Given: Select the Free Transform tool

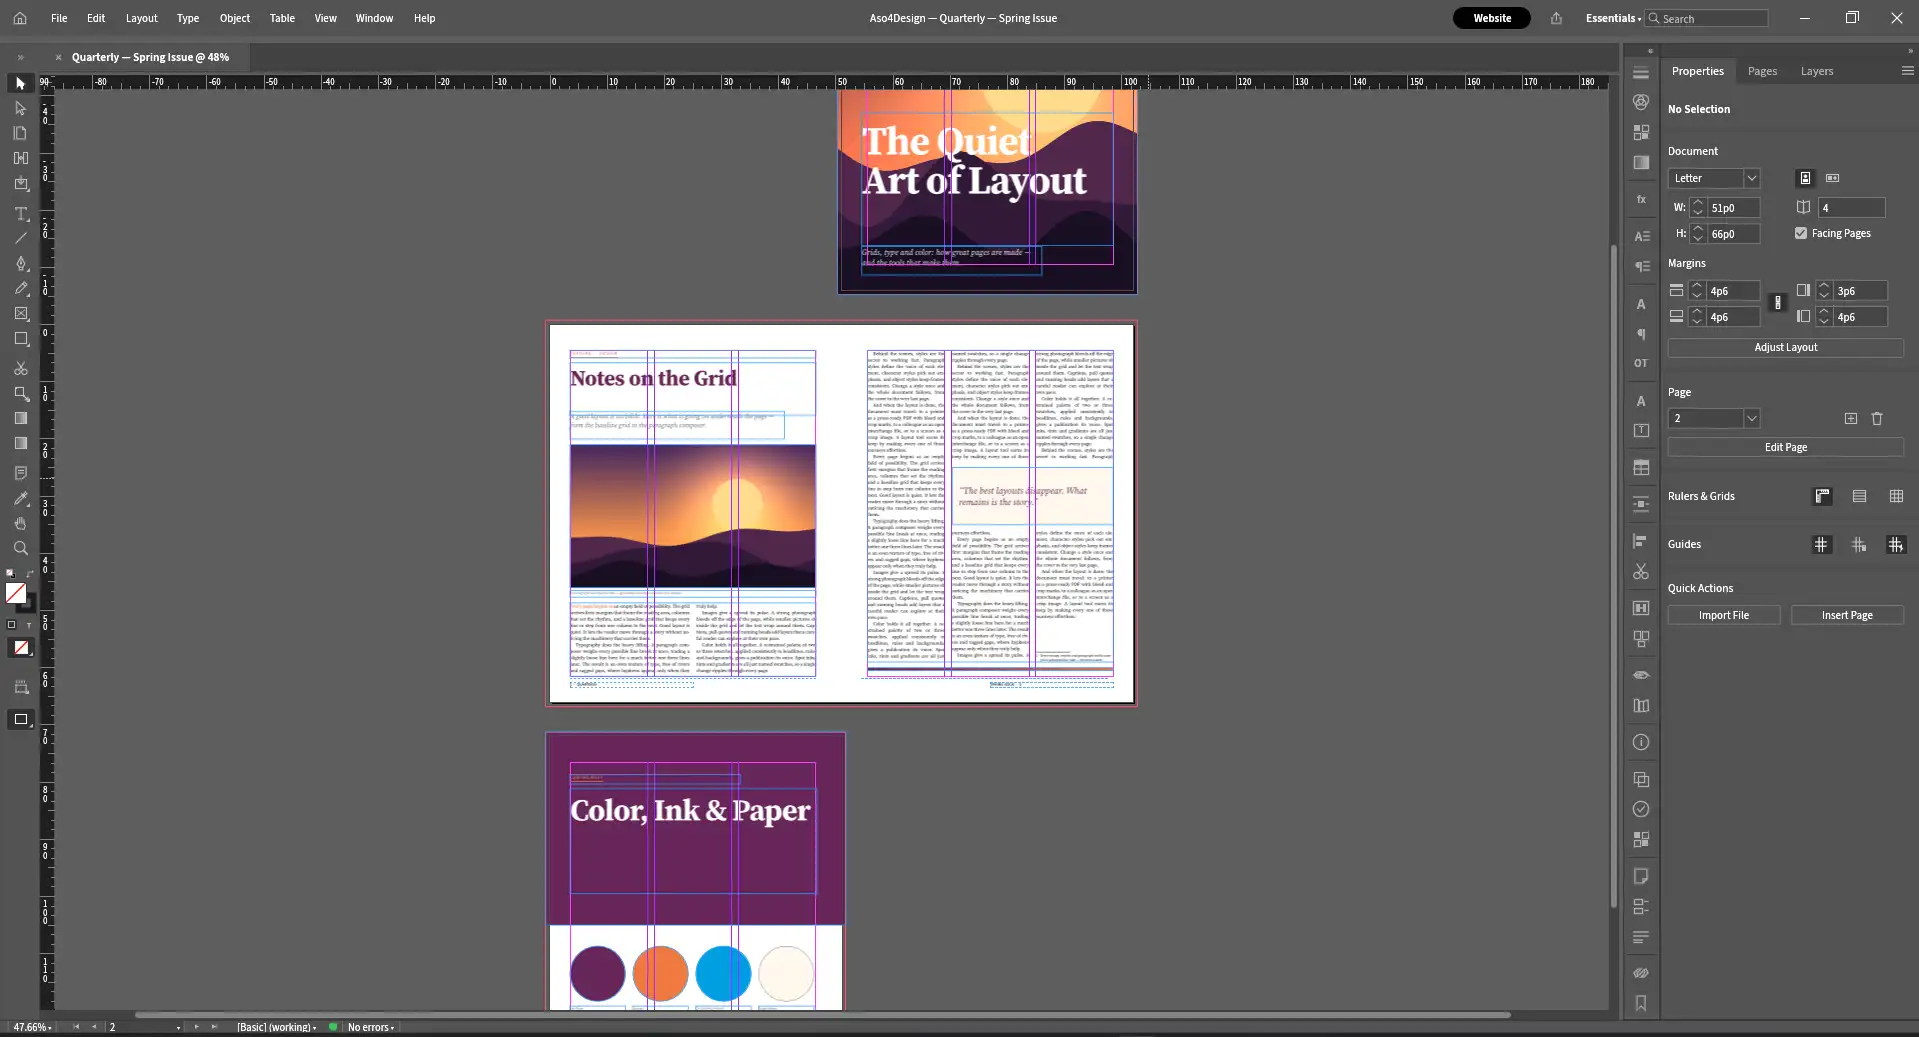Looking at the screenshot, I should pyautogui.click(x=20, y=394).
